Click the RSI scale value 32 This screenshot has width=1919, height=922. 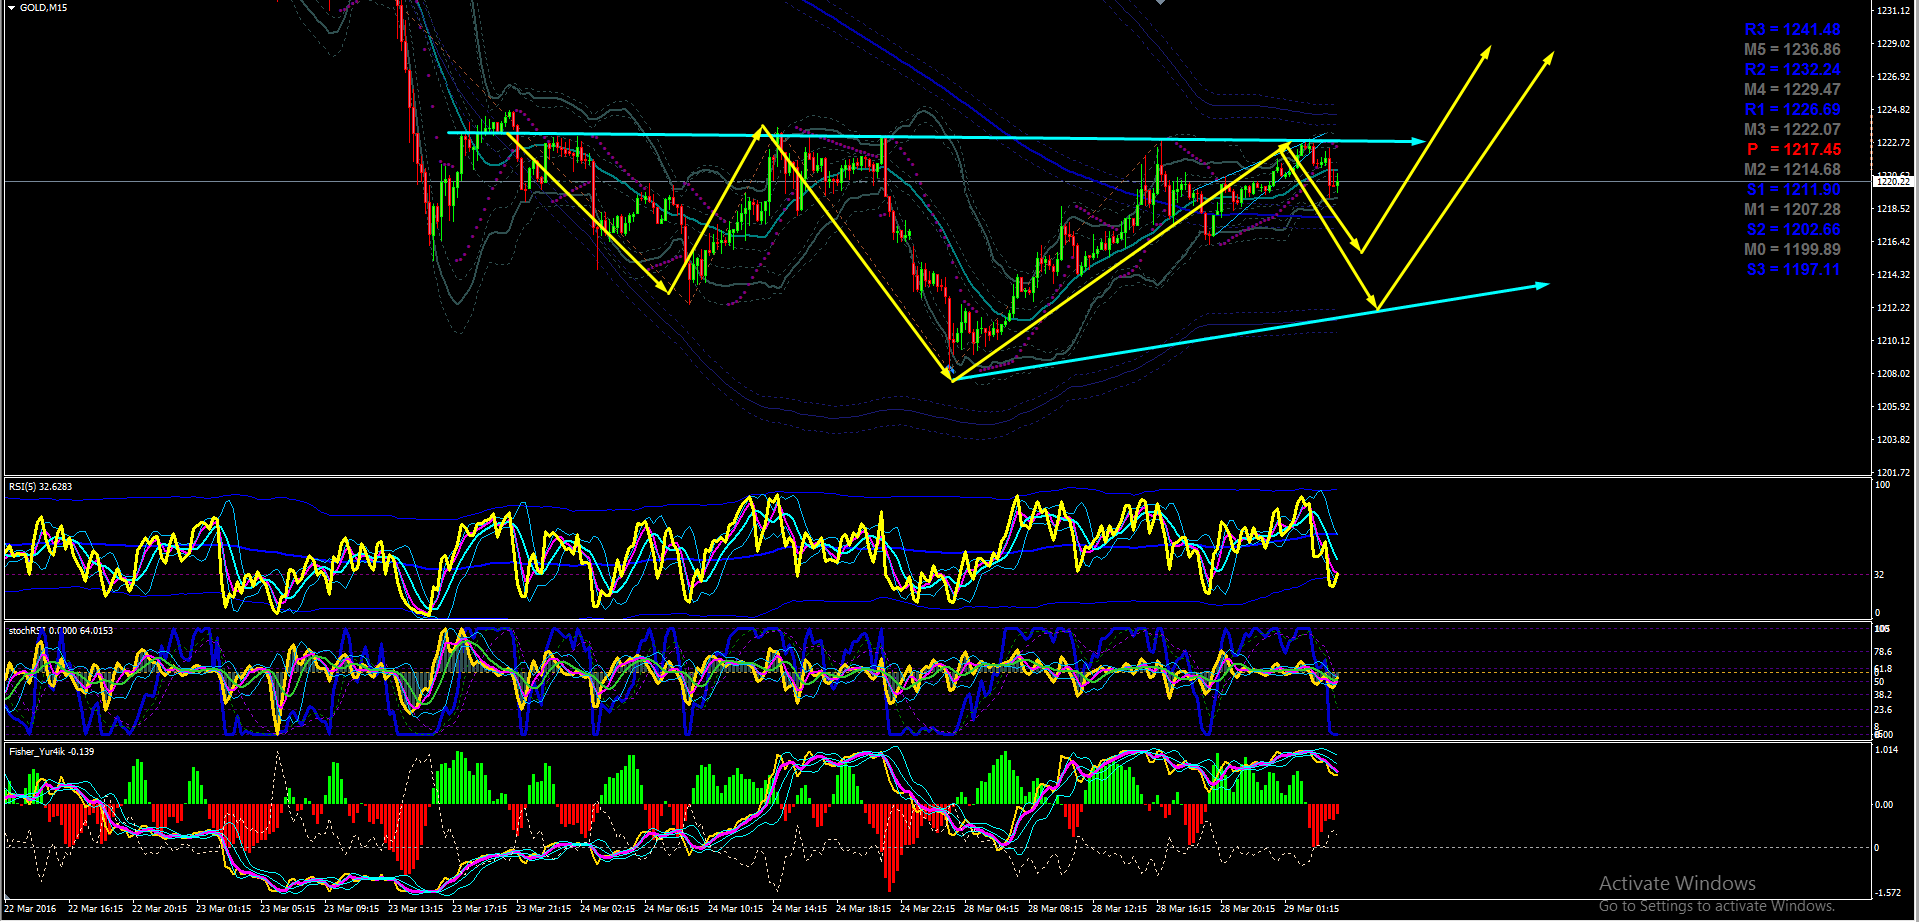pos(1879,575)
